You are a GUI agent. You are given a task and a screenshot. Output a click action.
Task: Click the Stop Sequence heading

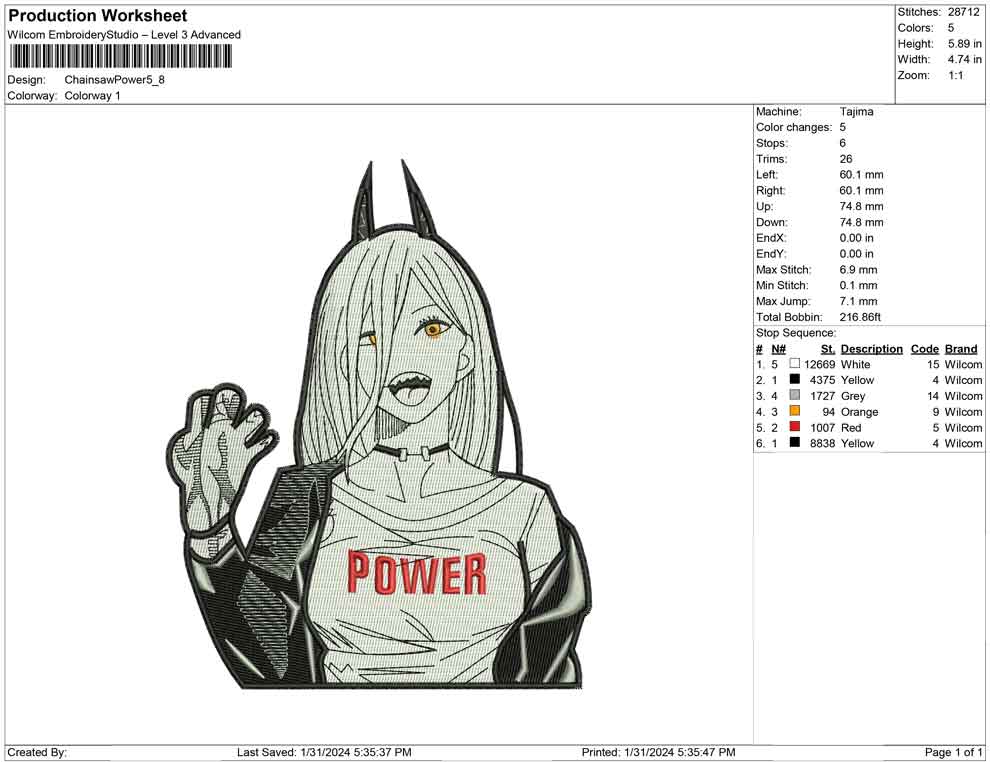[x=796, y=333]
